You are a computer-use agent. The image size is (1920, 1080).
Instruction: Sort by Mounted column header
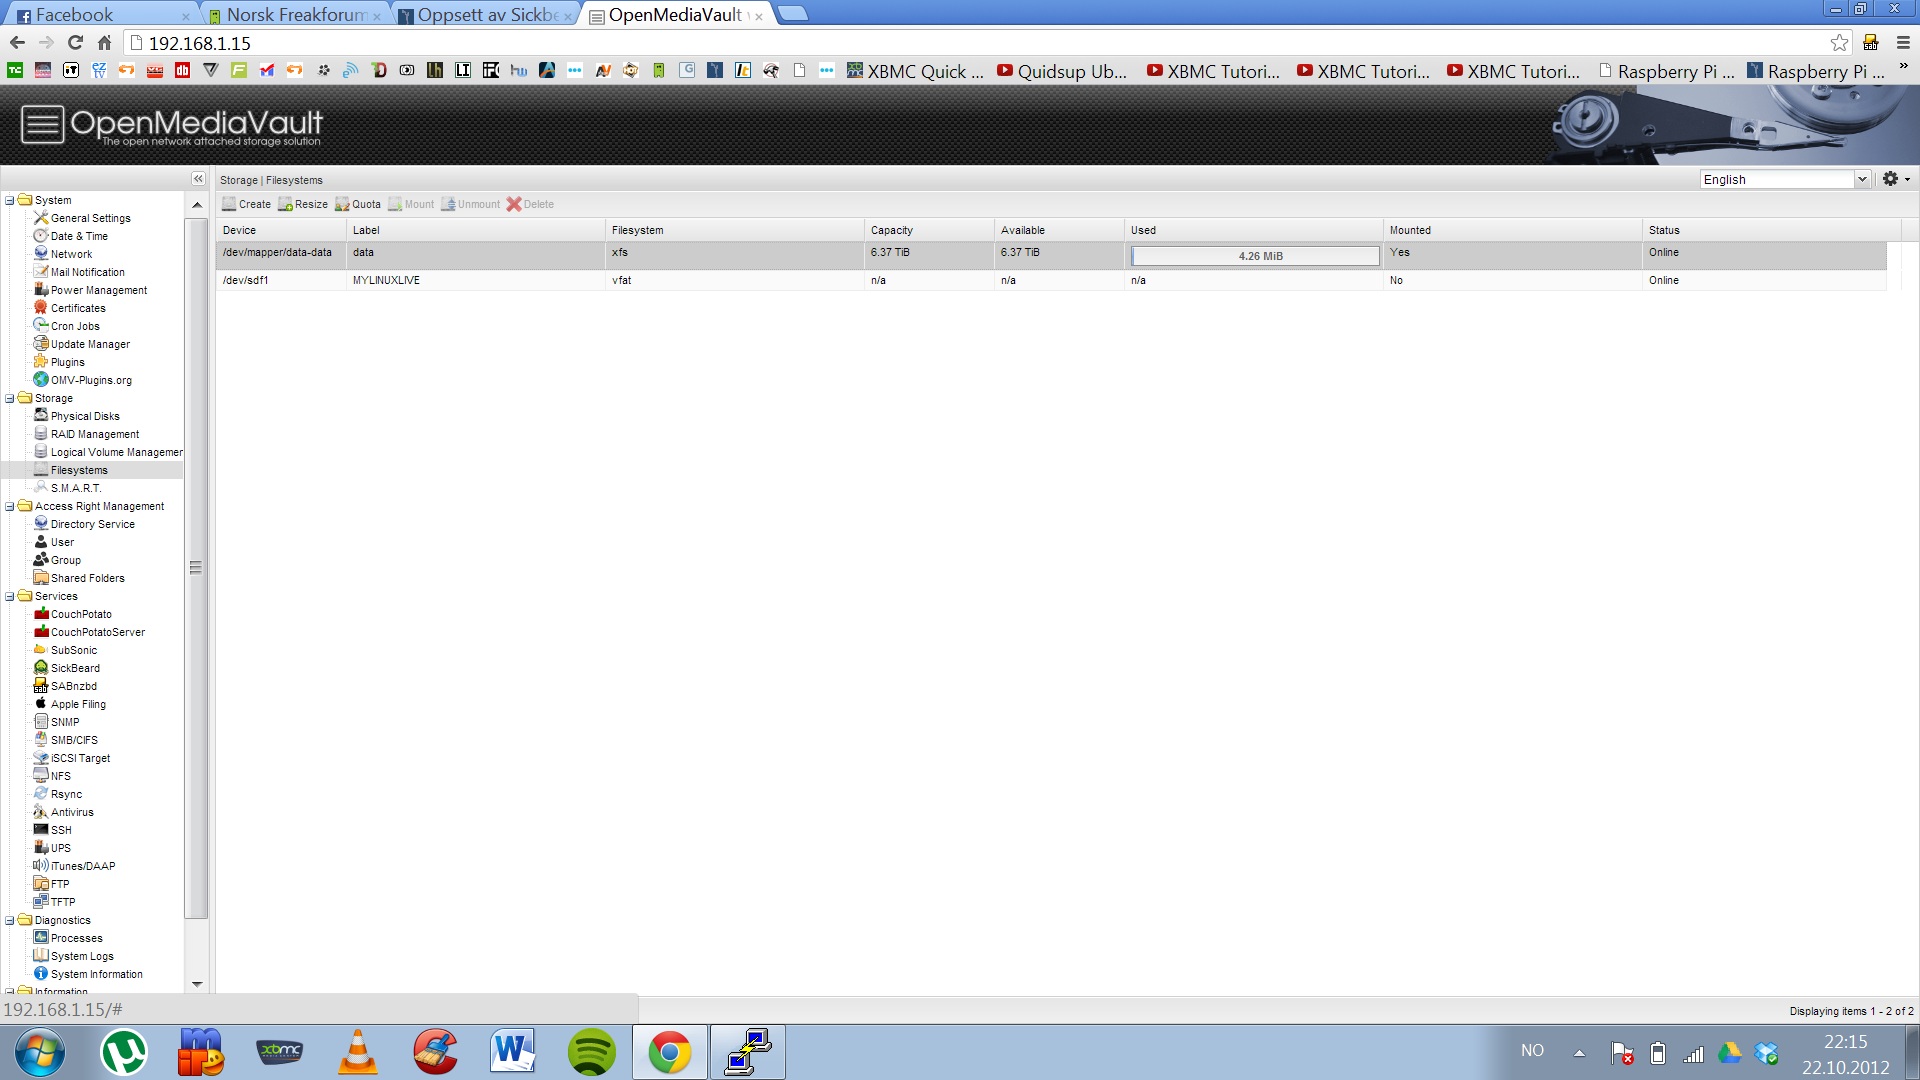[1512, 230]
